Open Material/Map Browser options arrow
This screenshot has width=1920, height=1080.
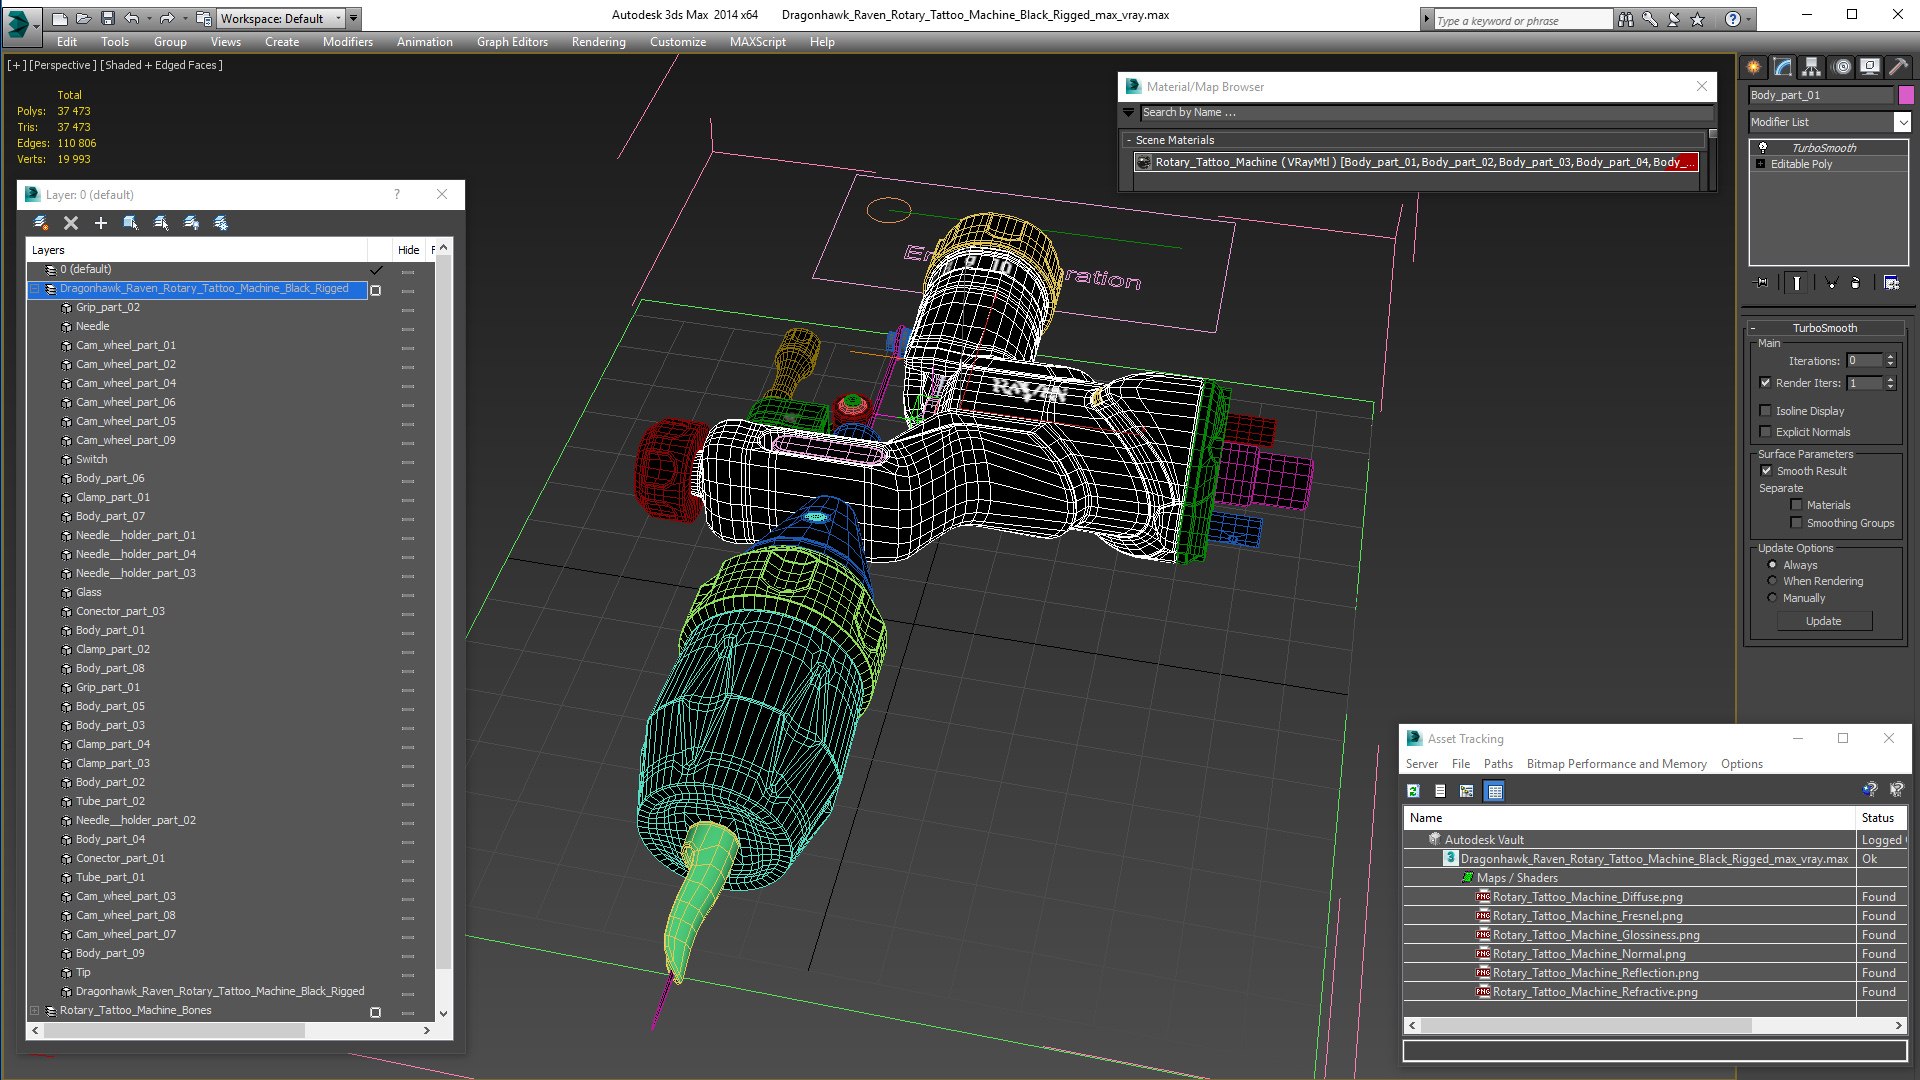click(1129, 113)
